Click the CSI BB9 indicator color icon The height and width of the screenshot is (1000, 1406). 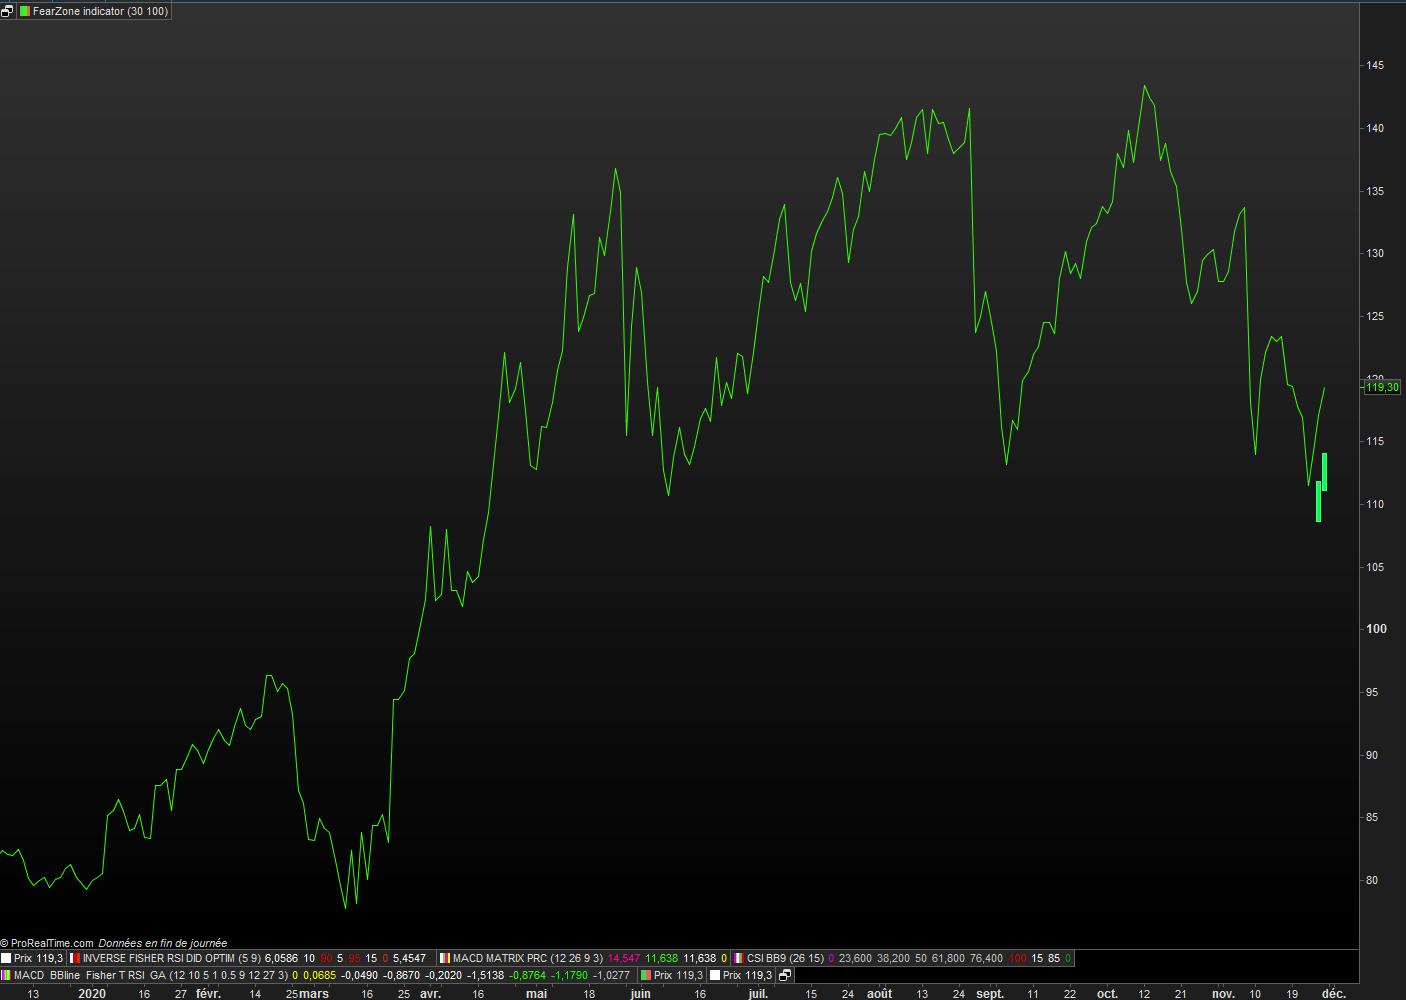(738, 958)
